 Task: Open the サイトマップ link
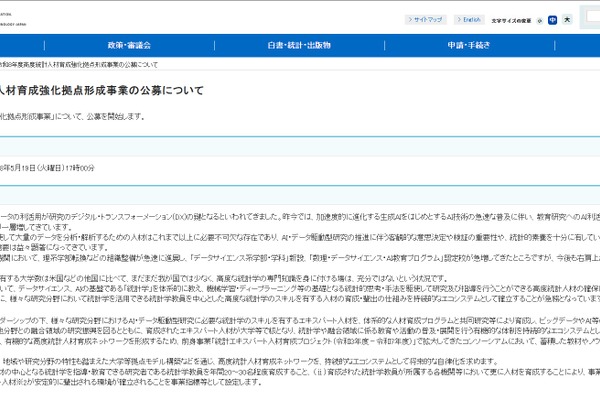(x=426, y=20)
